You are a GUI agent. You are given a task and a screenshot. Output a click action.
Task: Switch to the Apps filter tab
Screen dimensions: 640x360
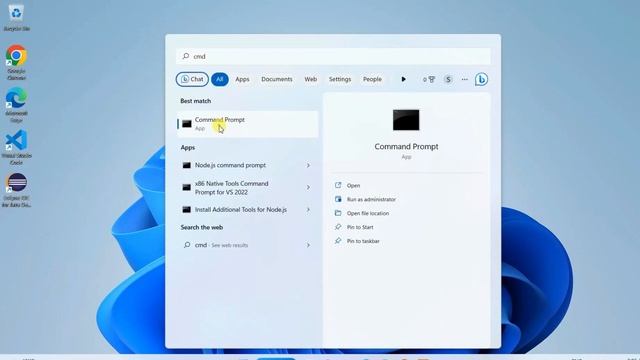(242, 79)
